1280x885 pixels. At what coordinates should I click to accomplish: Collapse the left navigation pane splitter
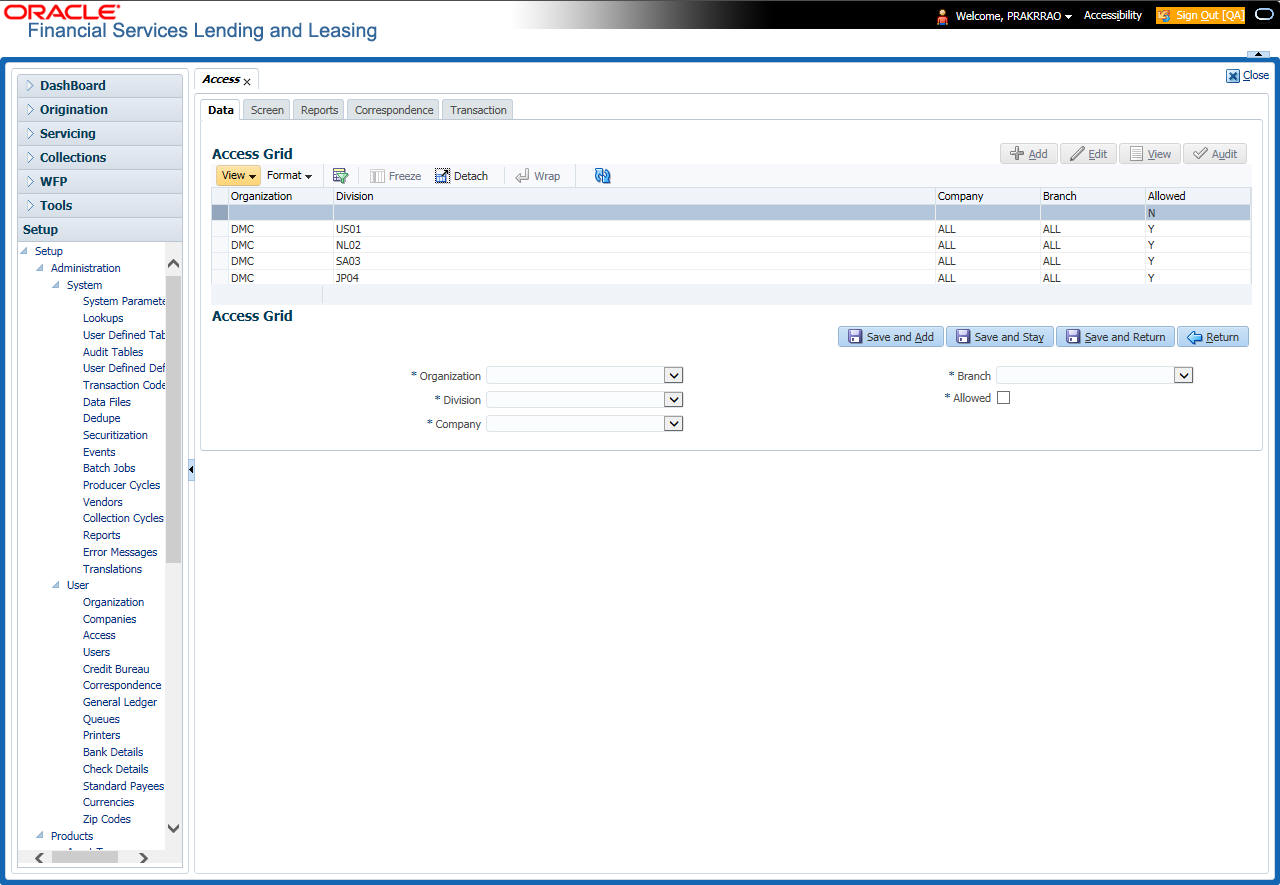point(191,470)
